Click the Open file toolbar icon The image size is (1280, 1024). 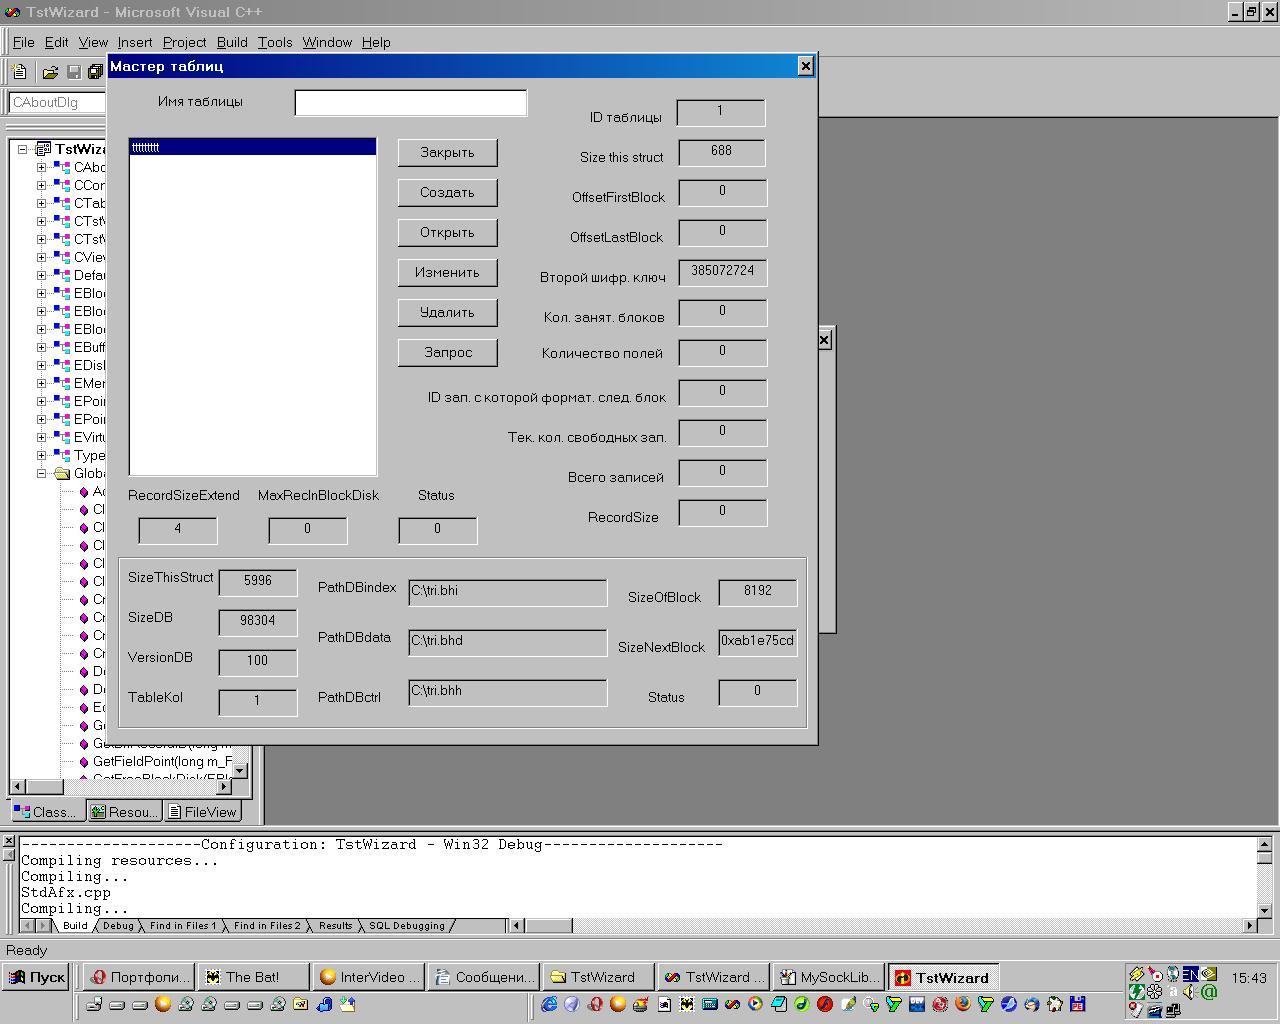click(x=49, y=72)
